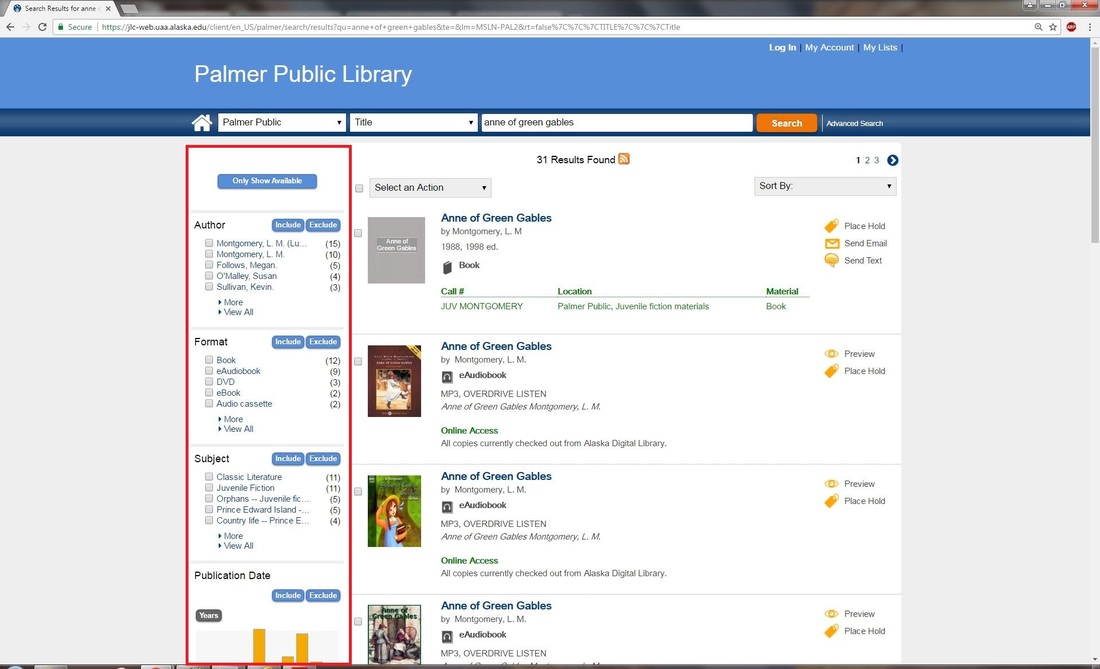The width and height of the screenshot is (1100, 669).
Task: Click Palmer Public, Juvenile fiction materials location
Action: tap(633, 306)
